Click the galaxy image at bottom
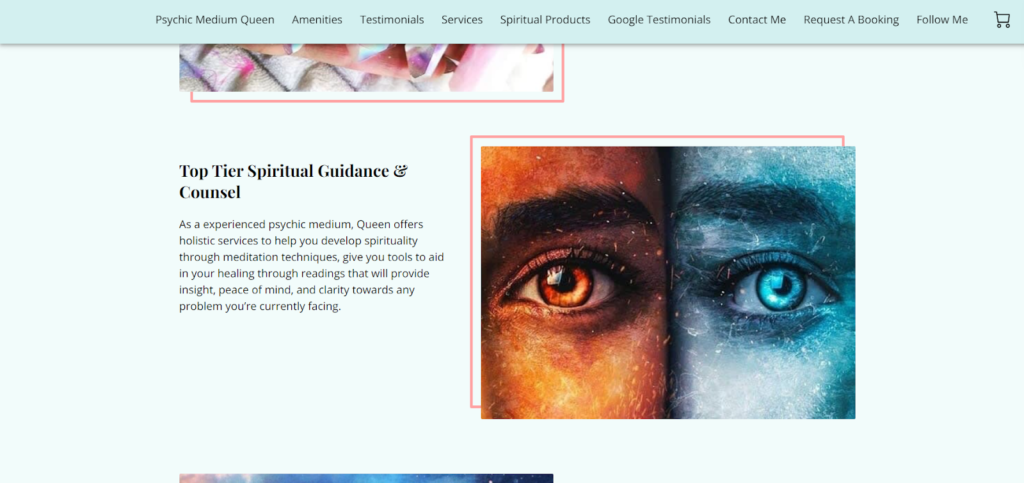The width and height of the screenshot is (1024, 483). tap(366, 478)
